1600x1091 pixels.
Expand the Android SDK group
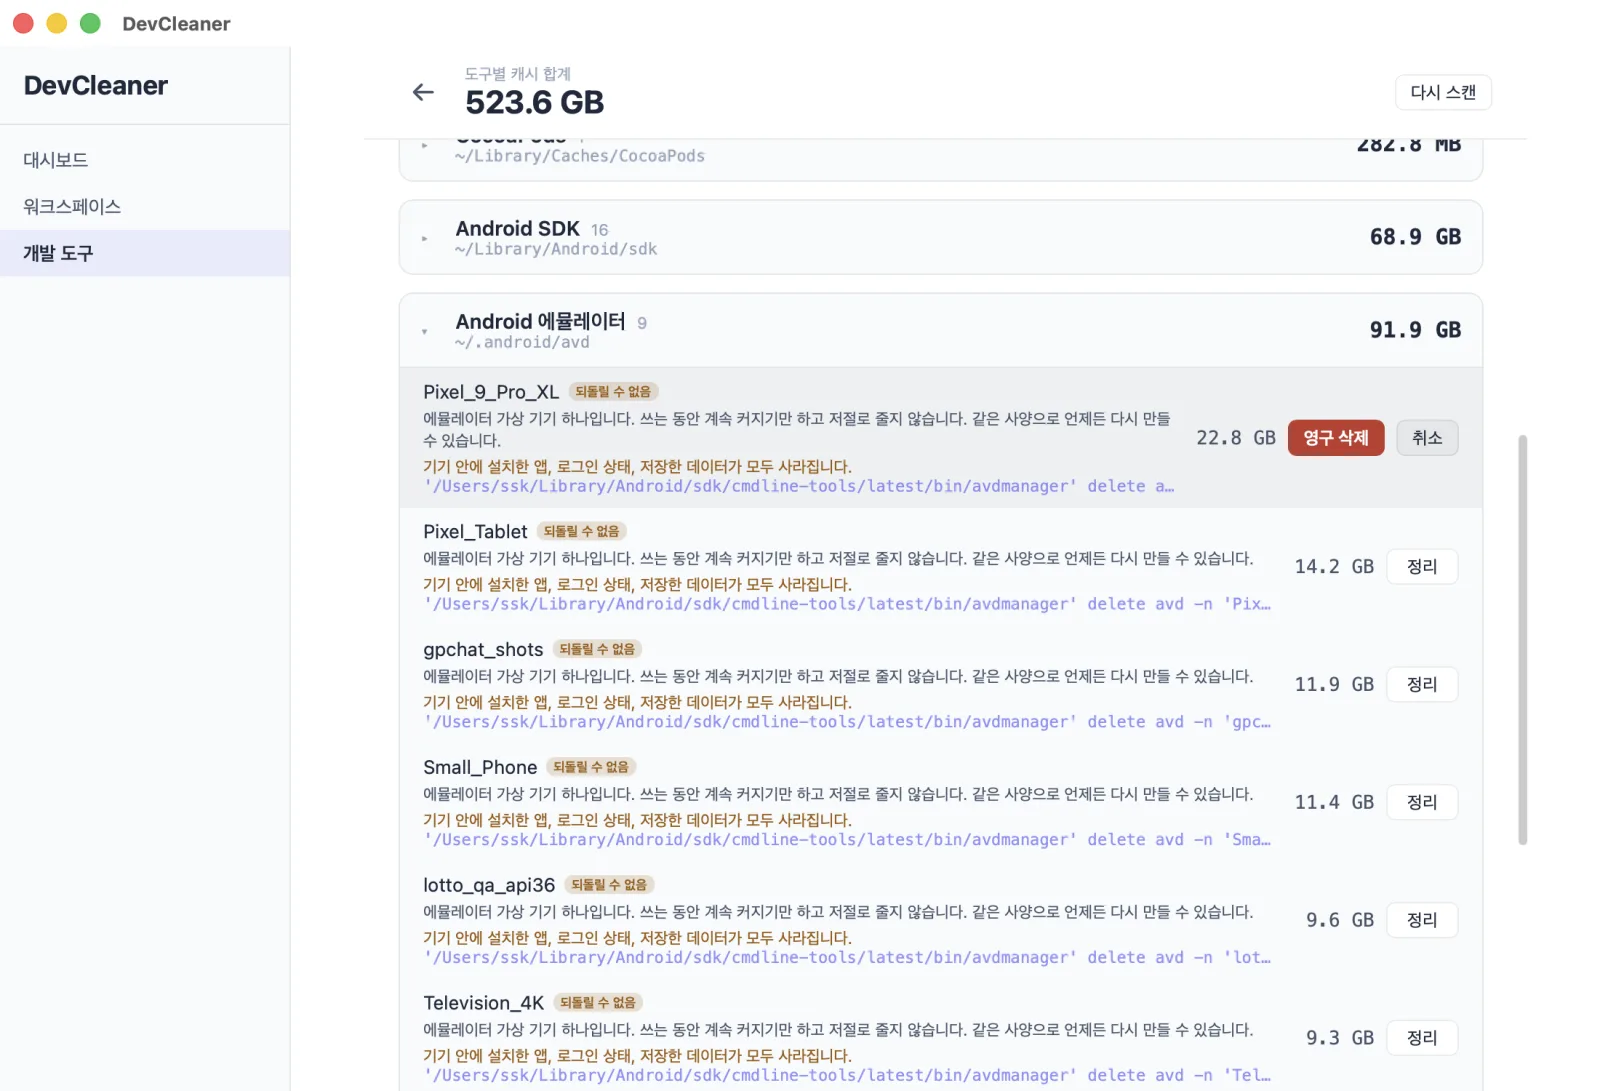(425, 238)
